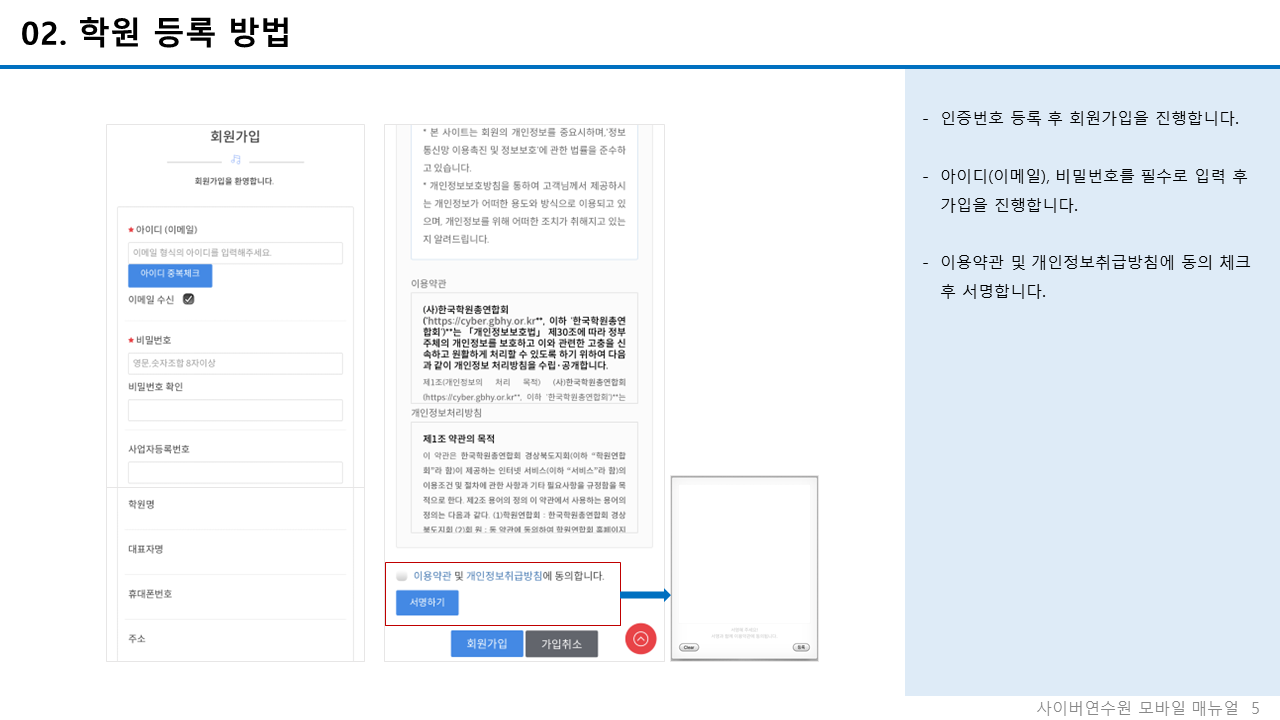The image size is (1280, 720).
Task: Click the gray 가입취소 cancel button
Action: click(561, 643)
